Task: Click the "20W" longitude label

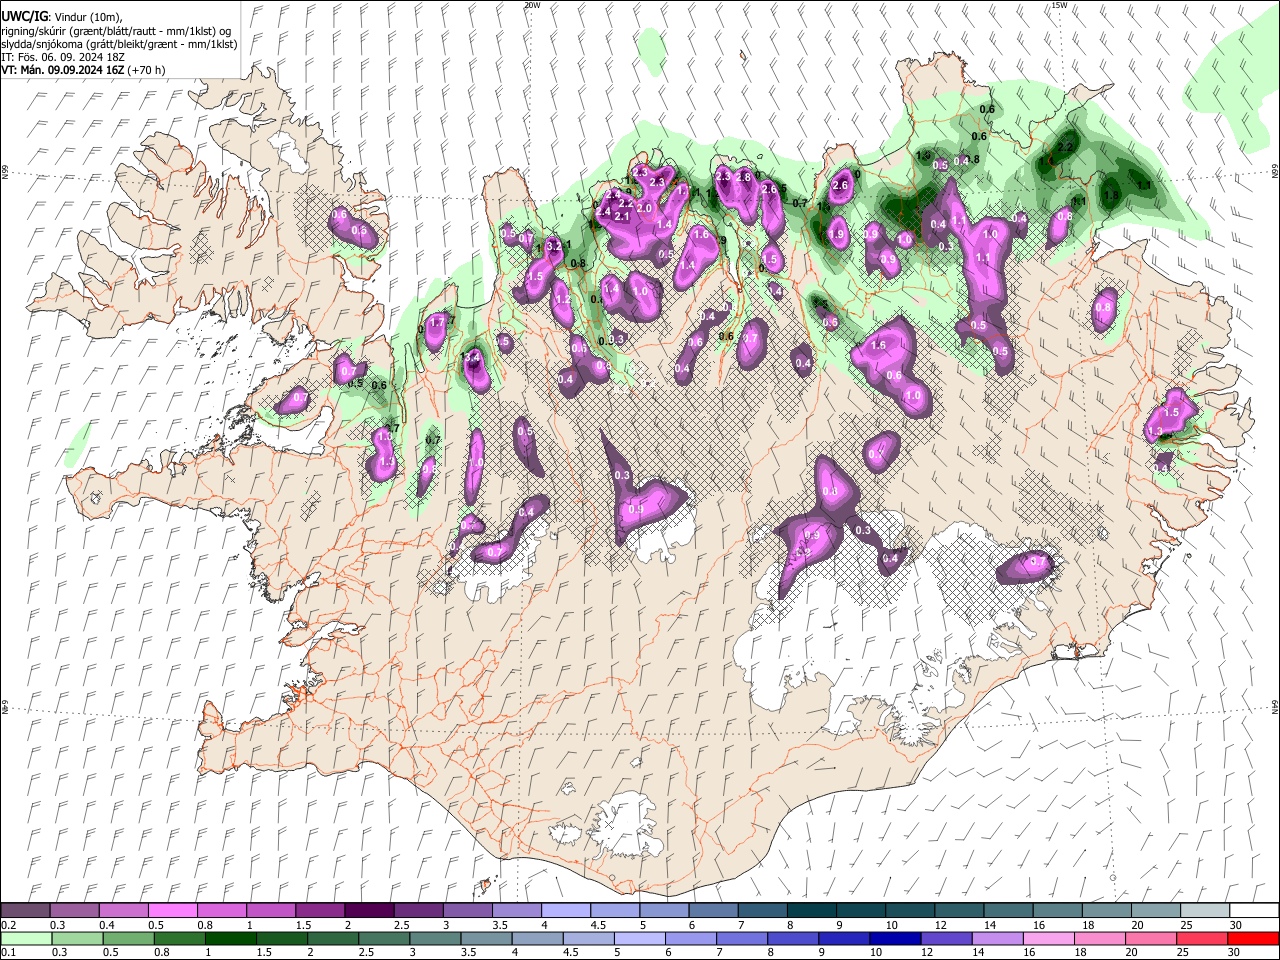Action: click(532, 5)
